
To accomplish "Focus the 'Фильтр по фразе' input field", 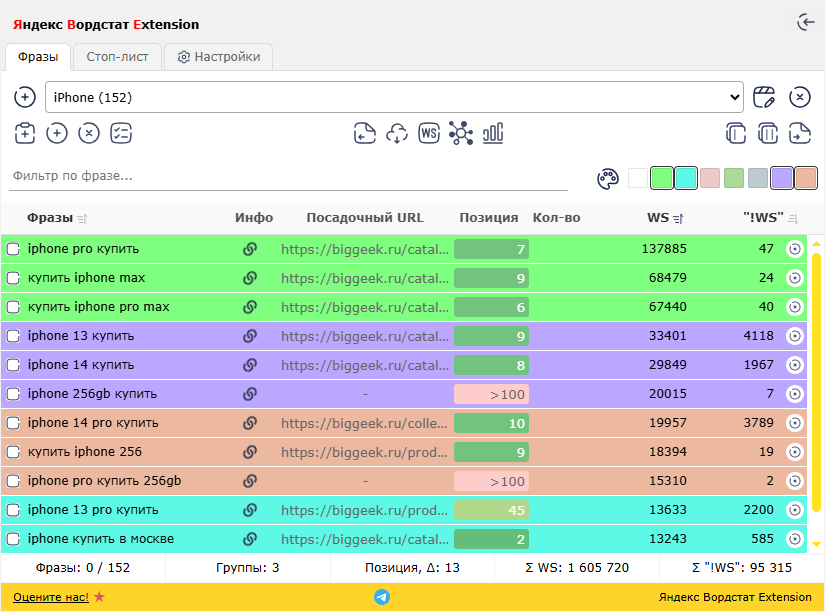I will click(288, 176).
